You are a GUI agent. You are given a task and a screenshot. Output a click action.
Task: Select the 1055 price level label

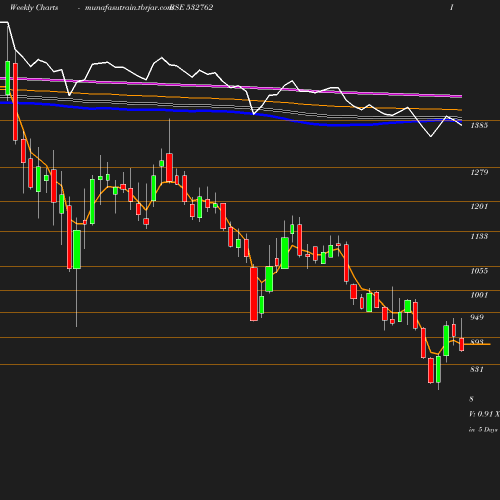click(479, 271)
